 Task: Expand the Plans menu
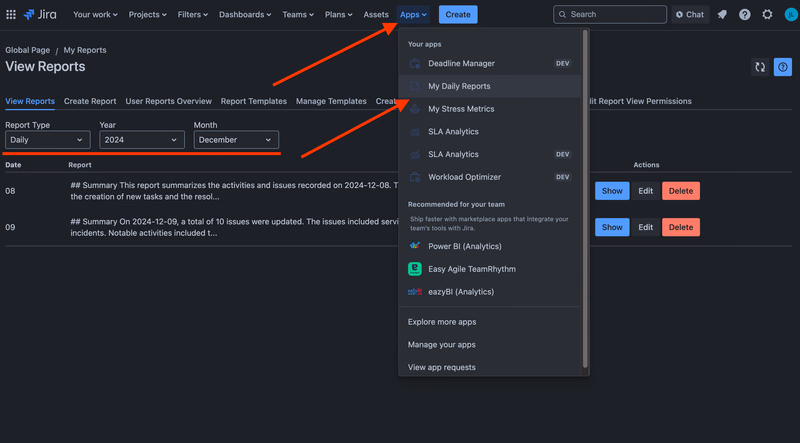point(339,14)
